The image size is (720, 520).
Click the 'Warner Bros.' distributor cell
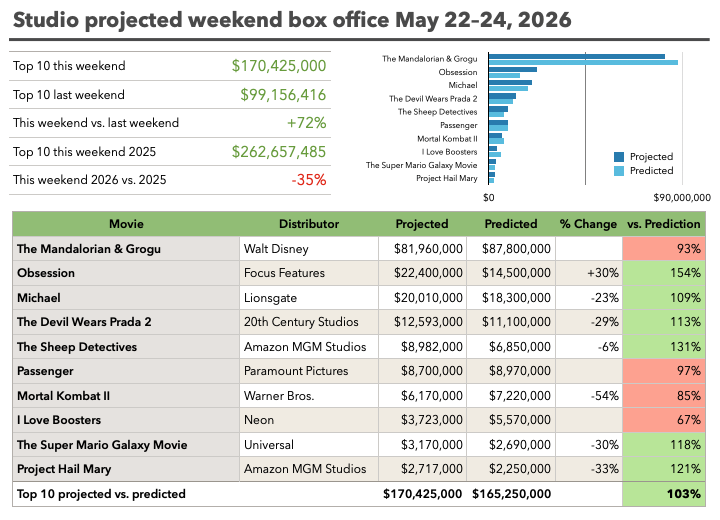(309, 396)
